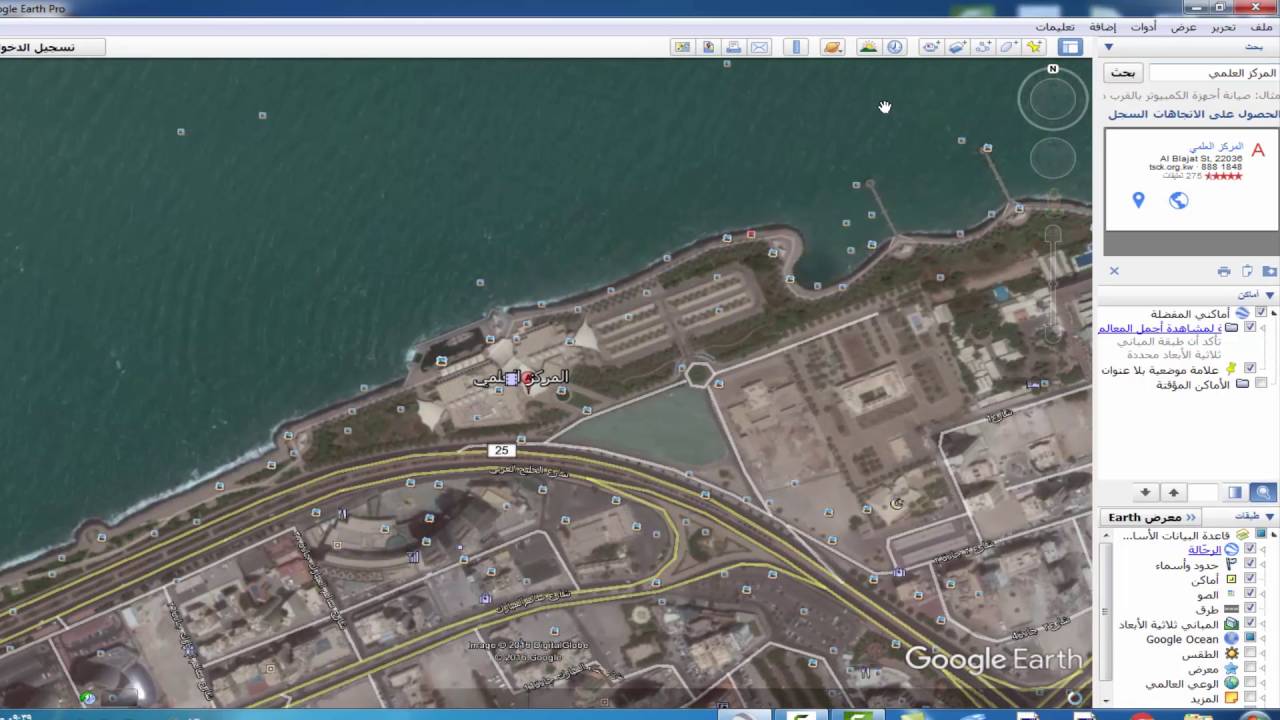Record a tour with the camera icon
Screen dimensions: 1280x720
pos(931,47)
